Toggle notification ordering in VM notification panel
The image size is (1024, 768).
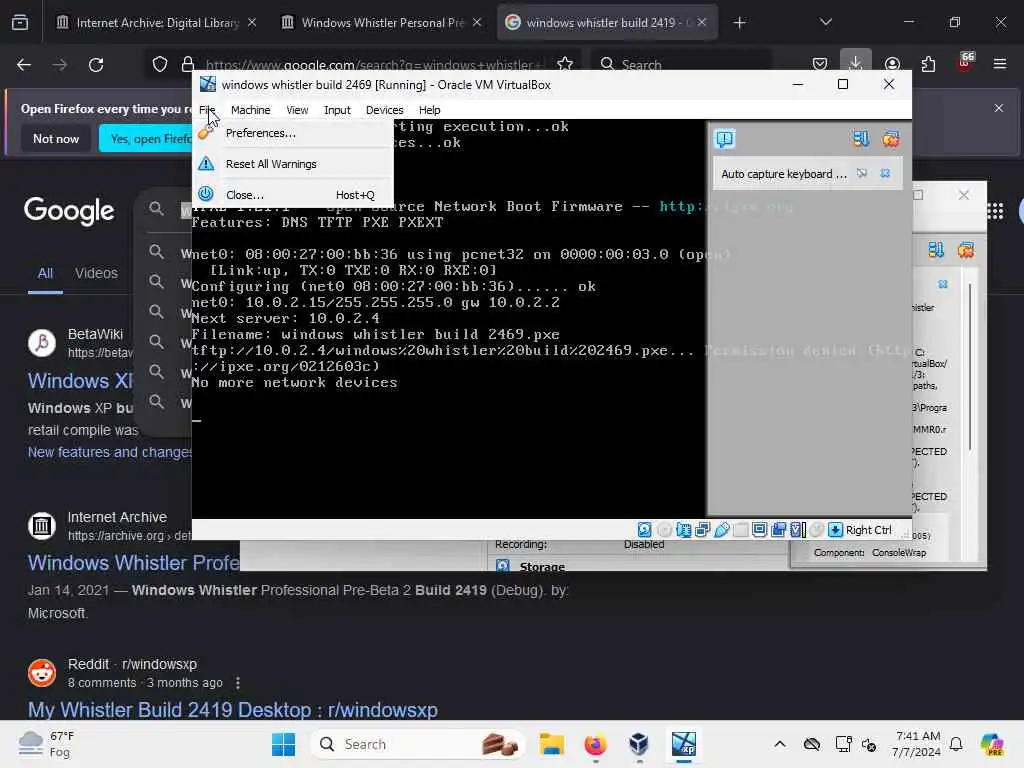pyautogui.click(x=861, y=138)
